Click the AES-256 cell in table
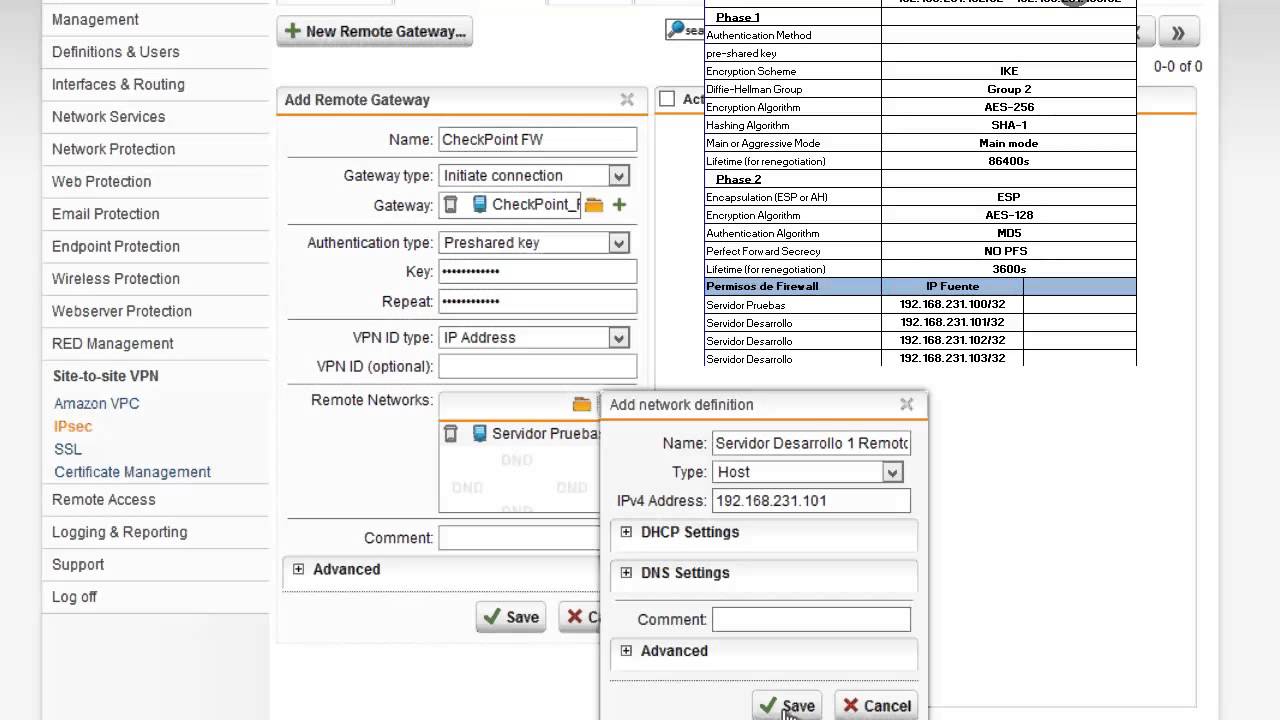 (1009, 107)
